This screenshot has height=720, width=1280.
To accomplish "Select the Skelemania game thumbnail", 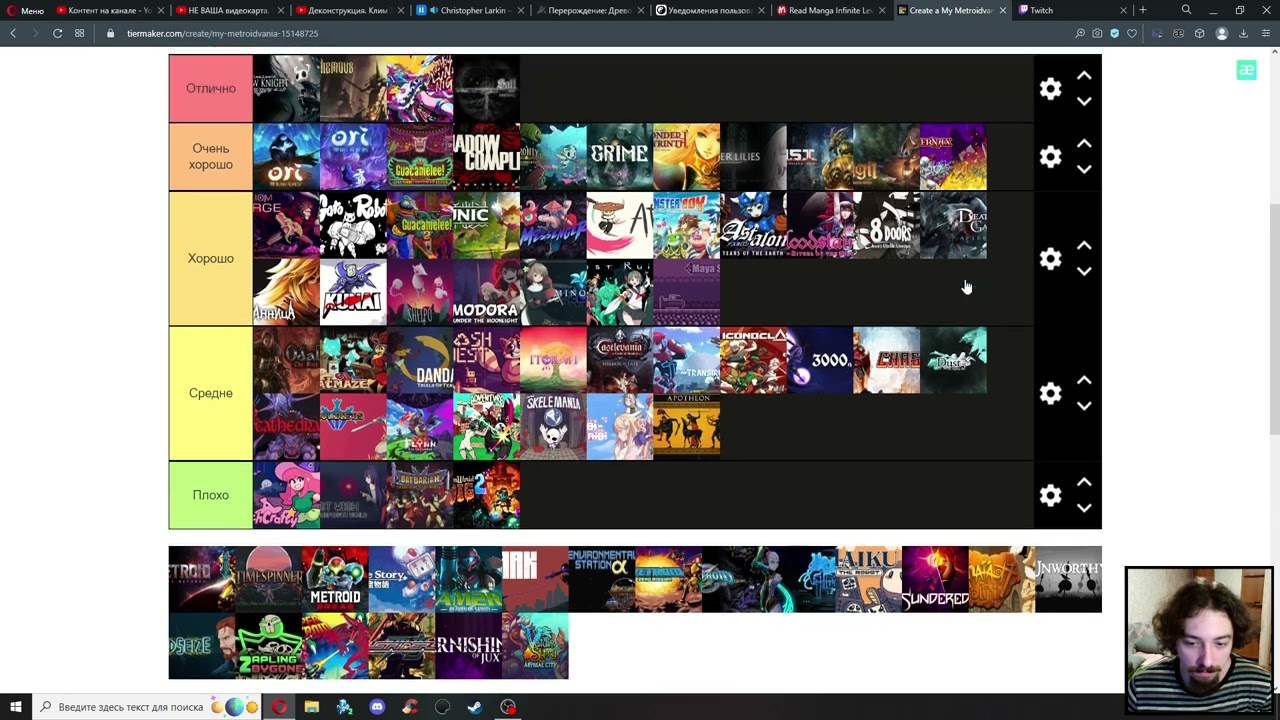I will pos(553,427).
